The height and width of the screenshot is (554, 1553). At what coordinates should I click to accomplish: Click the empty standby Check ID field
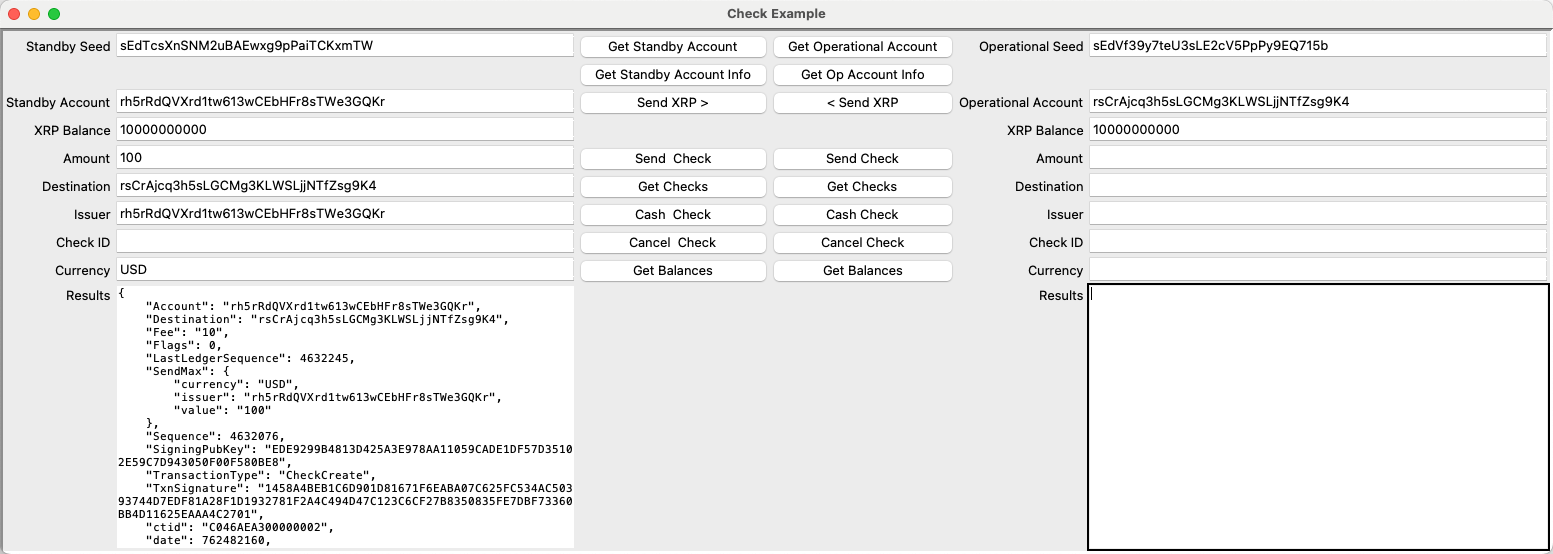click(344, 242)
